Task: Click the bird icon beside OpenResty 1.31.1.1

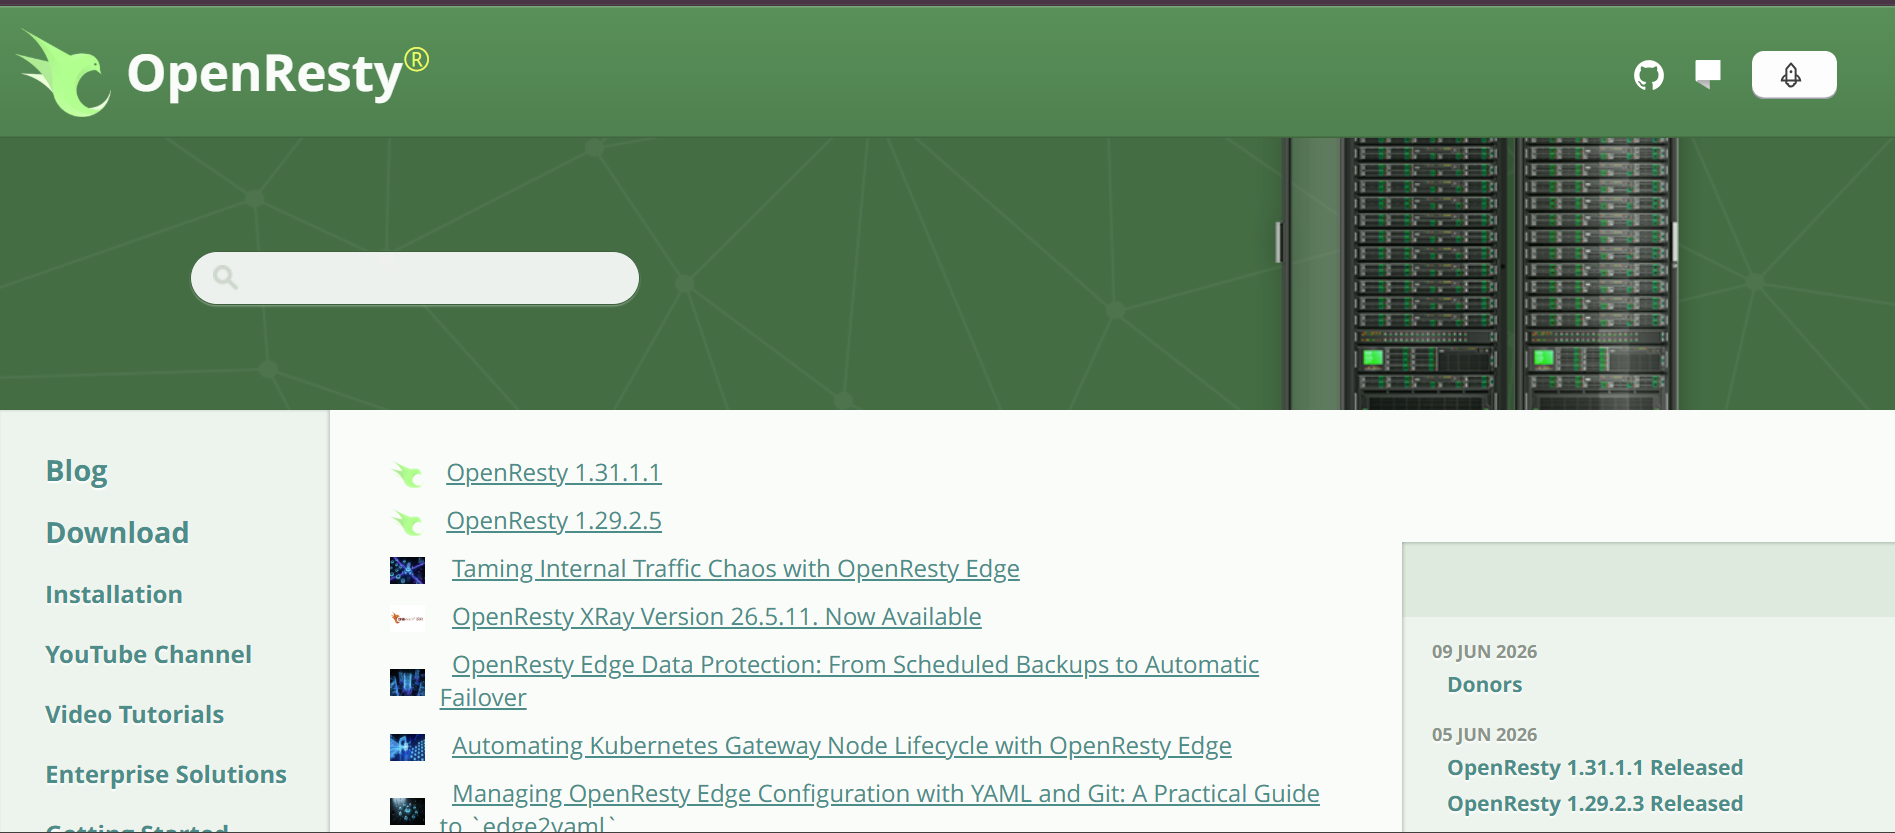Action: 407,474
